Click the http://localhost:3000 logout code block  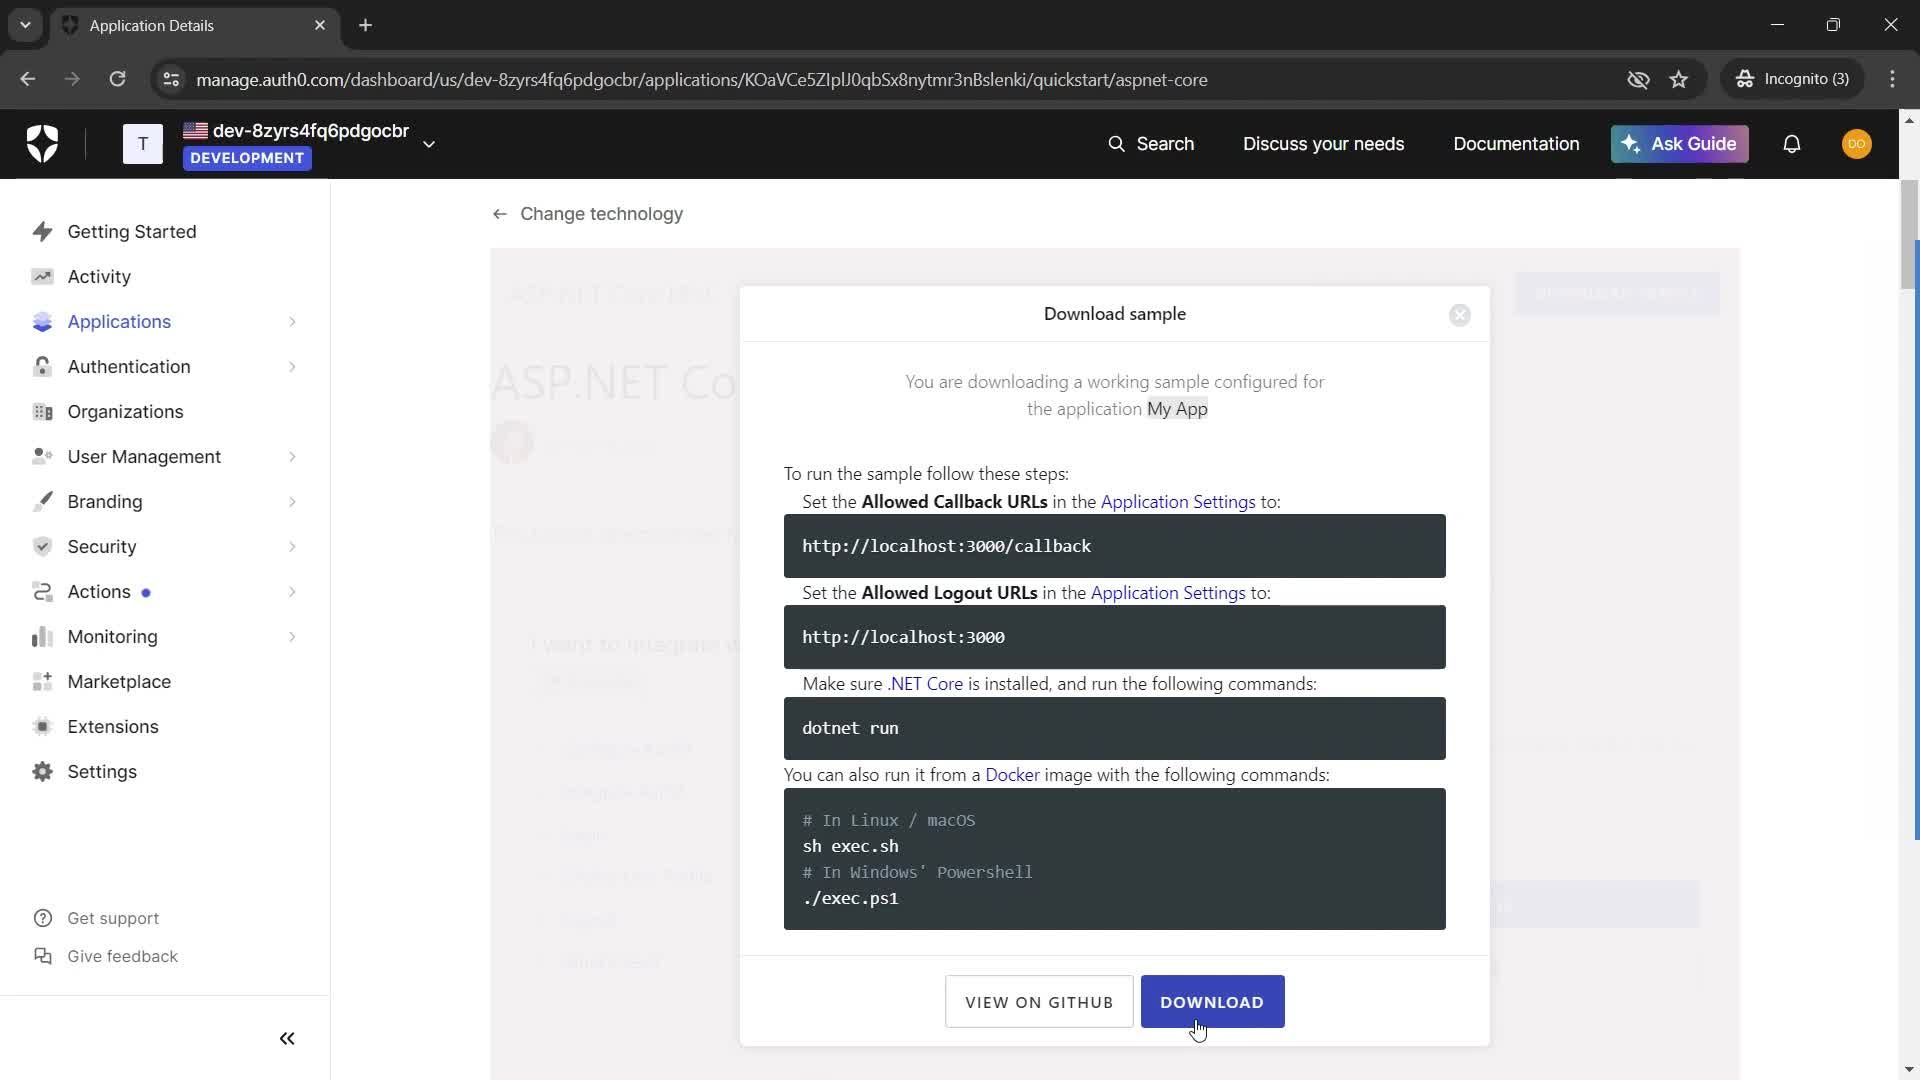(x=1114, y=637)
